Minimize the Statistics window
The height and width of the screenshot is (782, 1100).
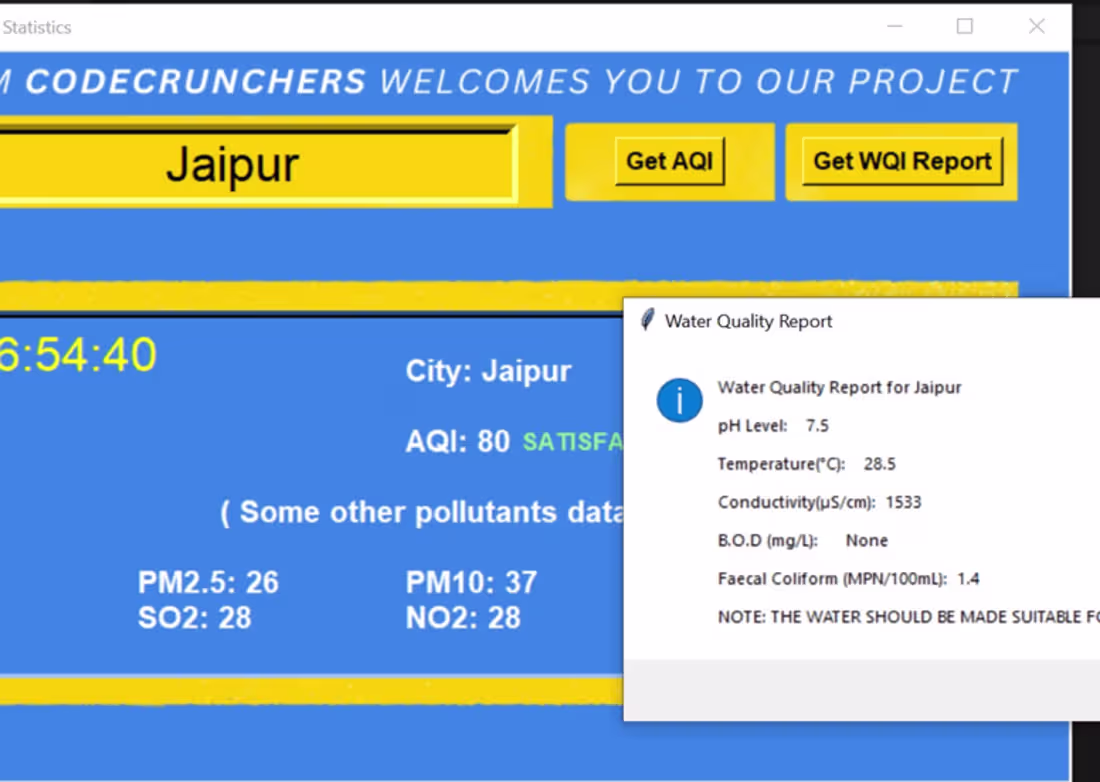click(894, 27)
